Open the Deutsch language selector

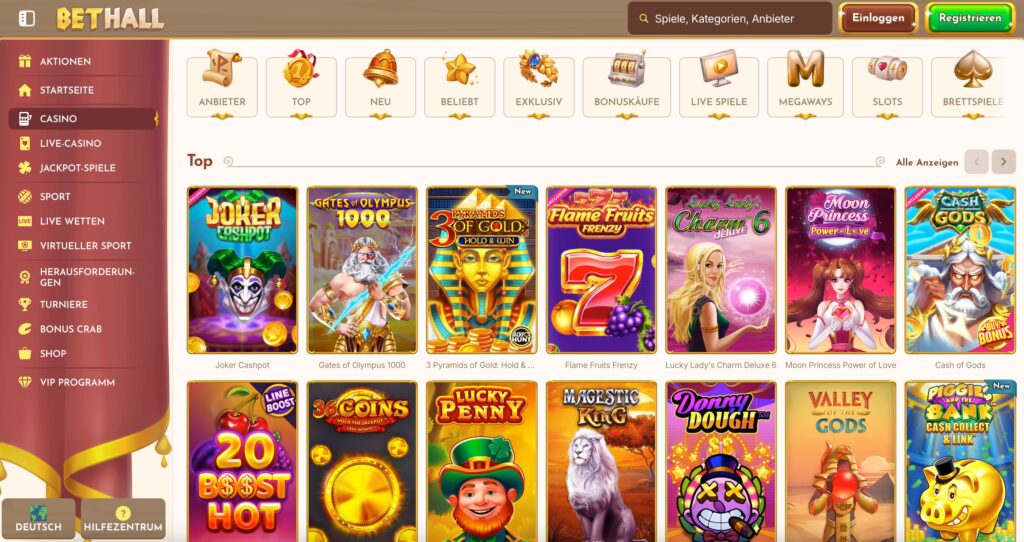pyautogui.click(x=39, y=518)
